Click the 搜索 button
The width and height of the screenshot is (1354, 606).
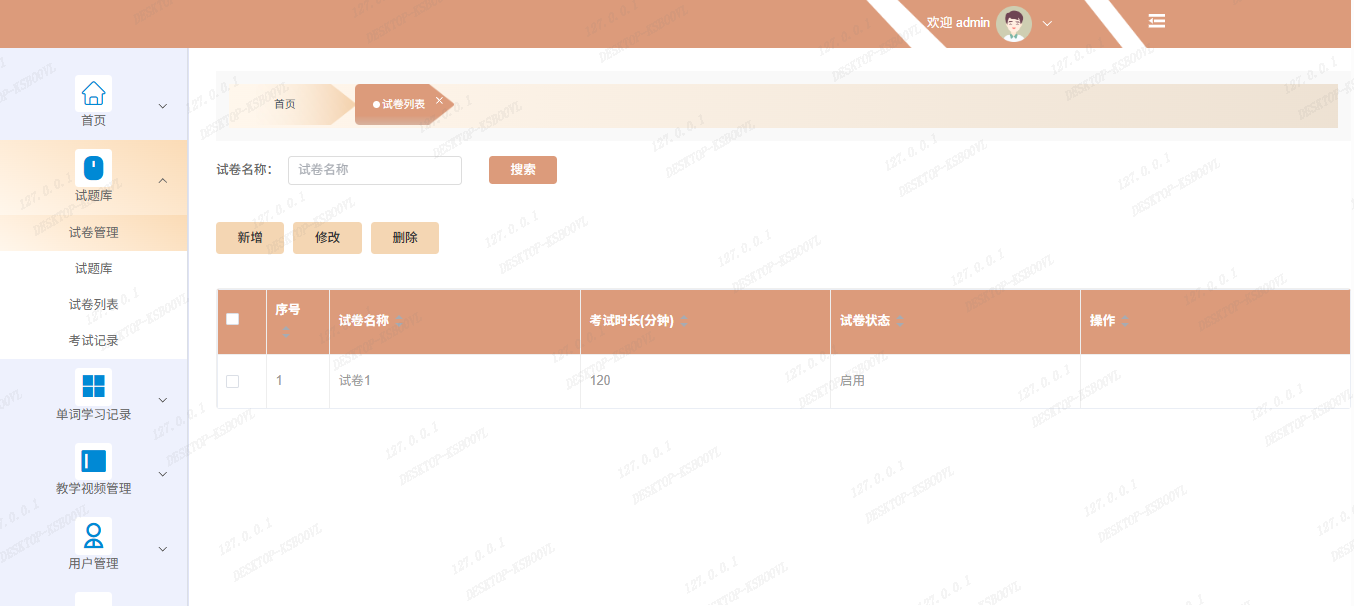click(x=522, y=170)
